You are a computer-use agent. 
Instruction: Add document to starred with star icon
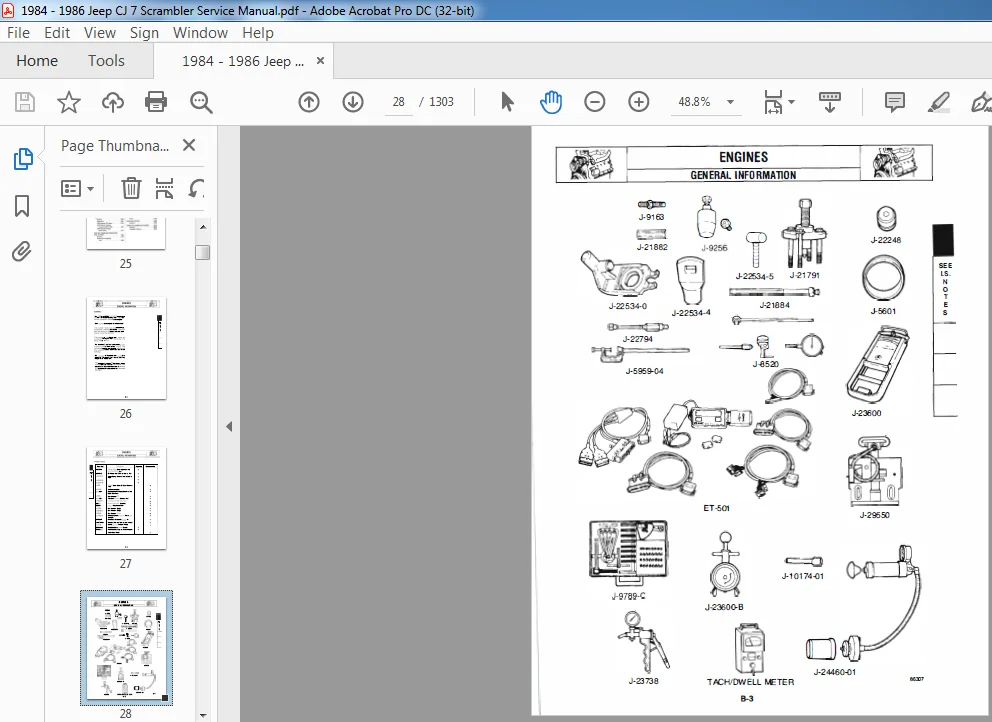tap(68, 102)
